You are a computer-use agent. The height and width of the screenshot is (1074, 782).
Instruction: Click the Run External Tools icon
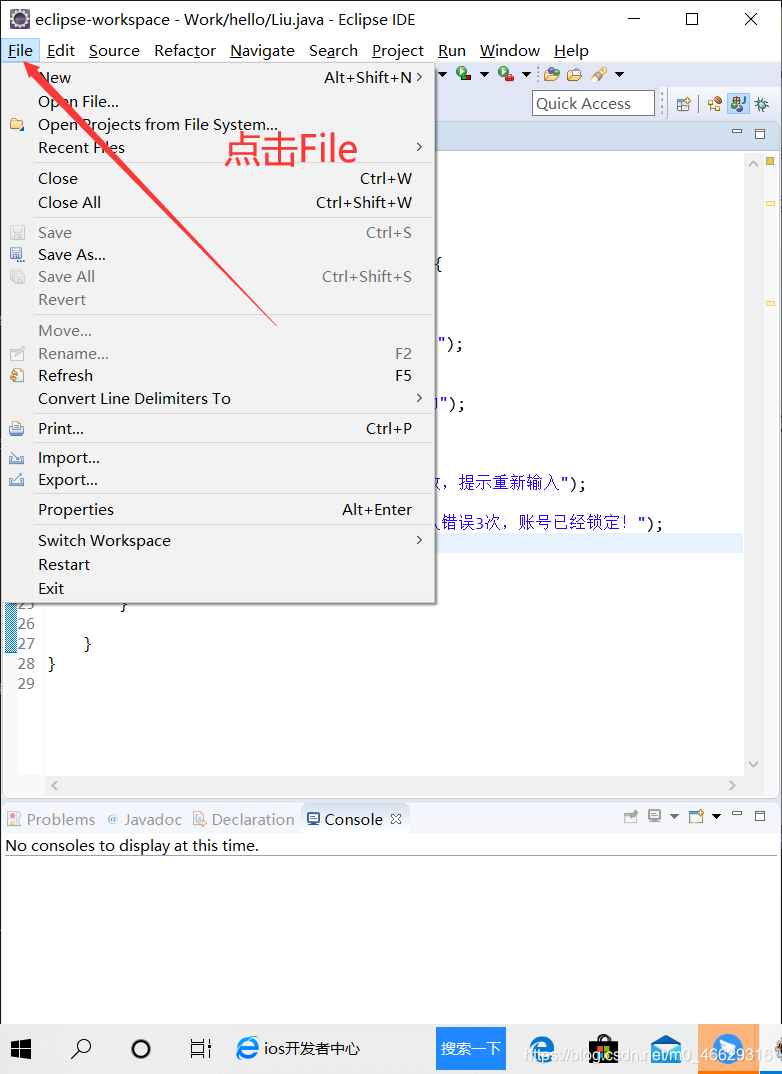506,74
